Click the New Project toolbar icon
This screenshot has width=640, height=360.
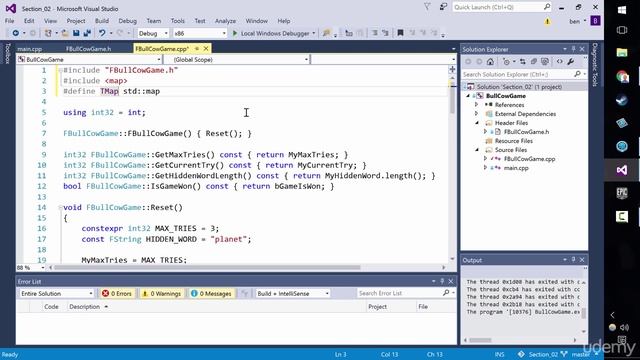point(48,33)
